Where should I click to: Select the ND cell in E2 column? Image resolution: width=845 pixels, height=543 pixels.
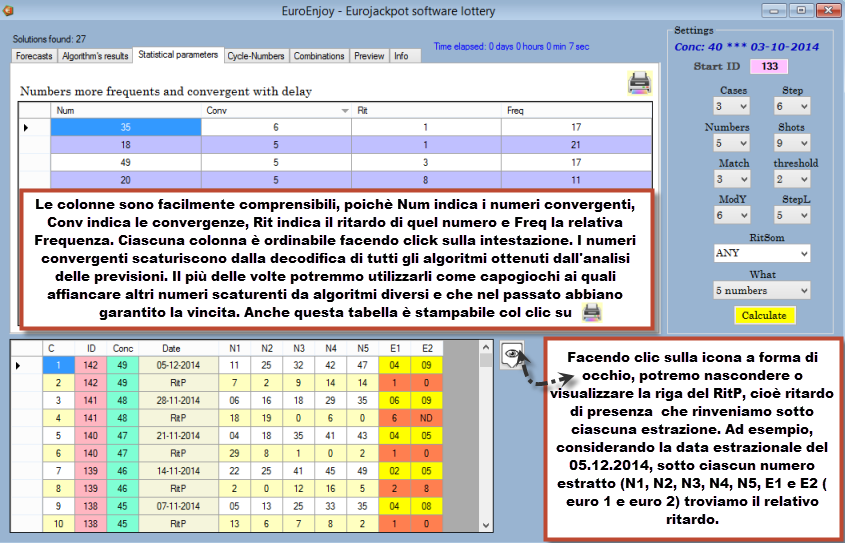[427, 418]
